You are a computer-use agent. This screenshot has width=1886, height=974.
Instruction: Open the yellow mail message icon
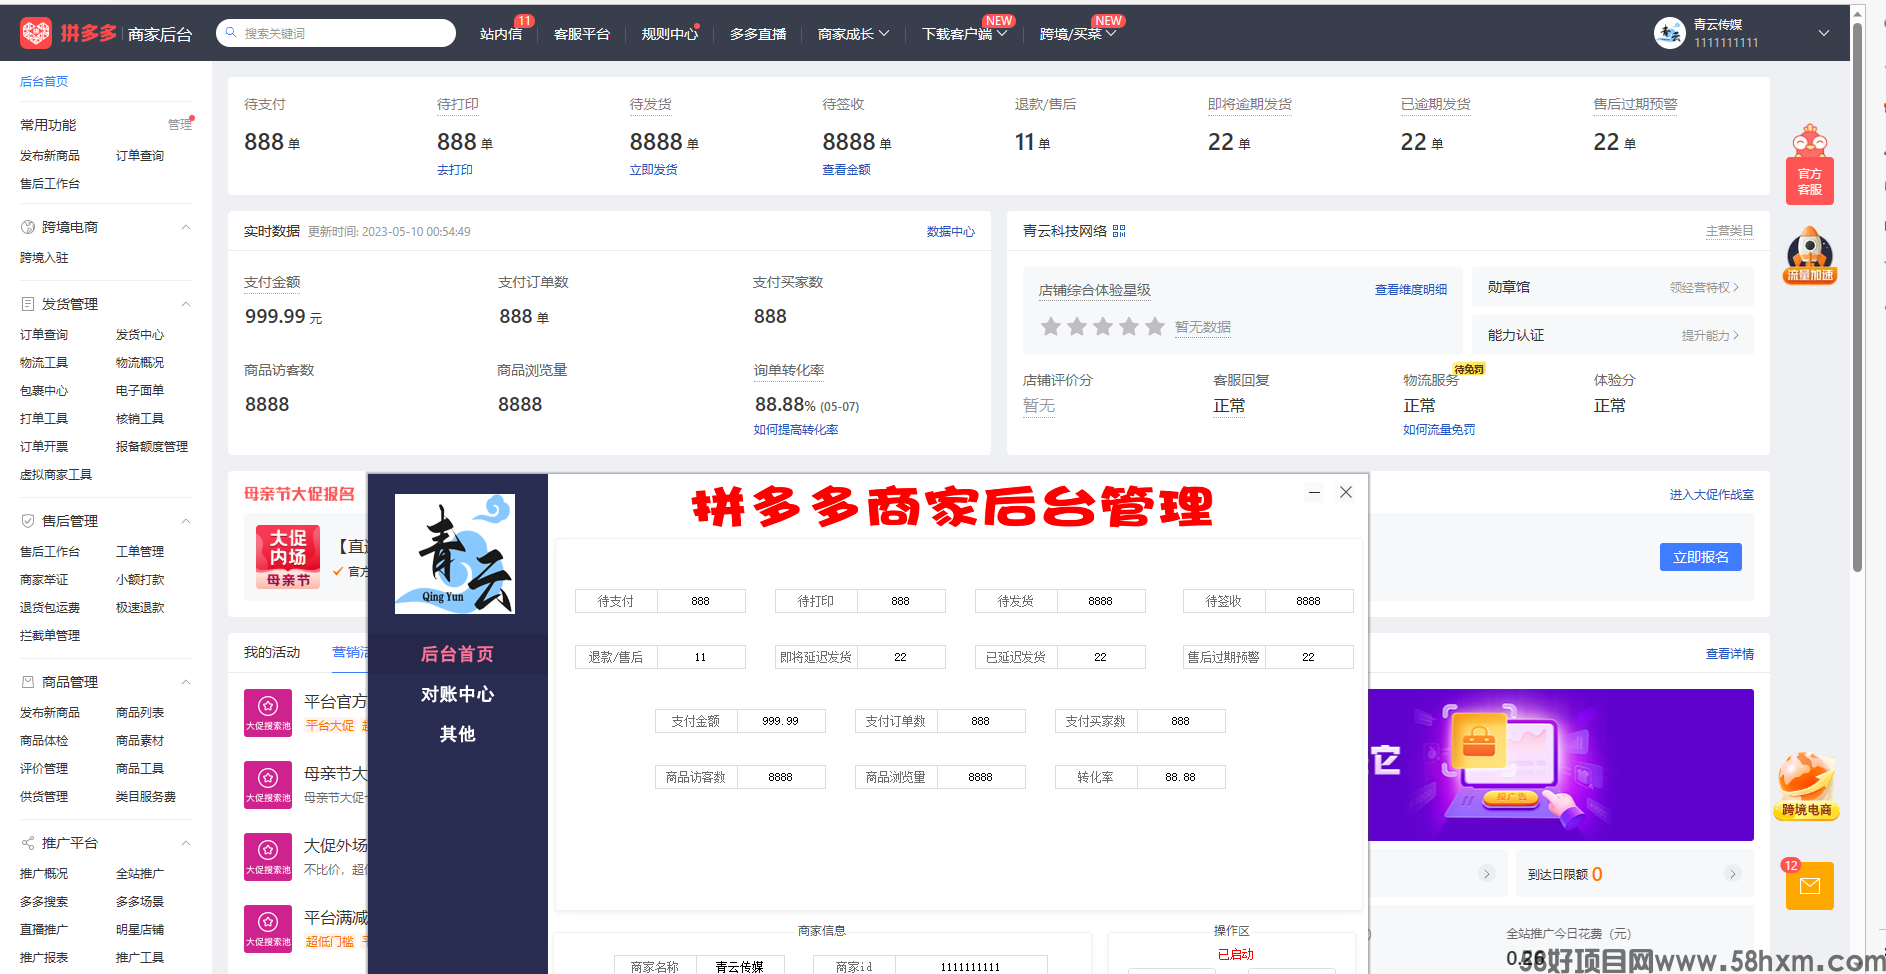pyautogui.click(x=1810, y=885)
